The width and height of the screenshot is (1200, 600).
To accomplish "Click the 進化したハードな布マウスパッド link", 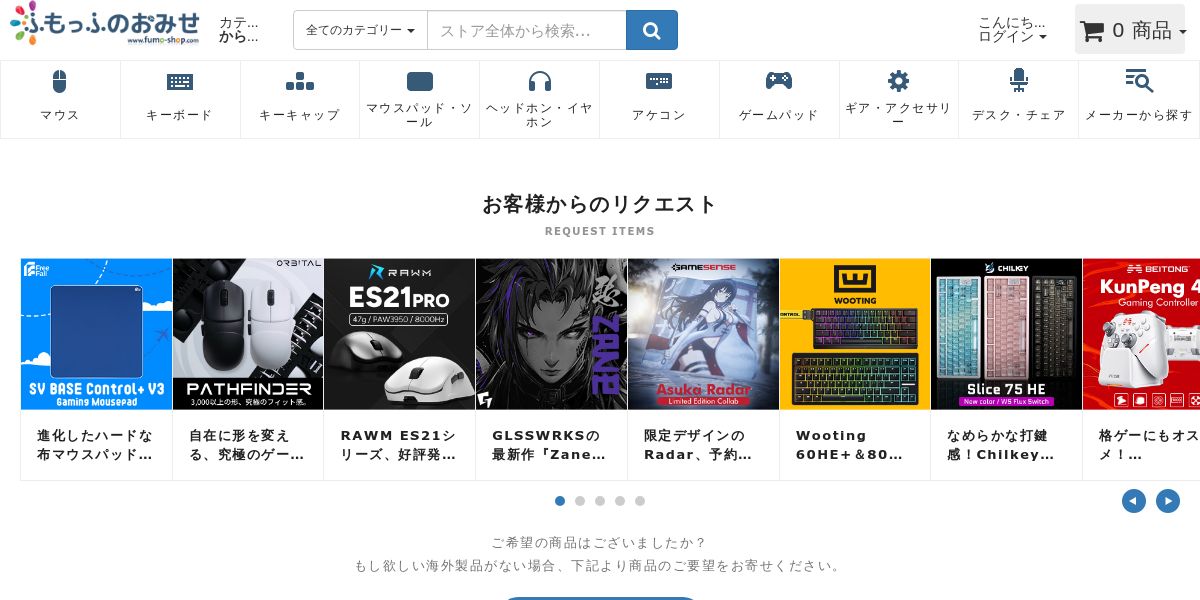I will point(95,445).
